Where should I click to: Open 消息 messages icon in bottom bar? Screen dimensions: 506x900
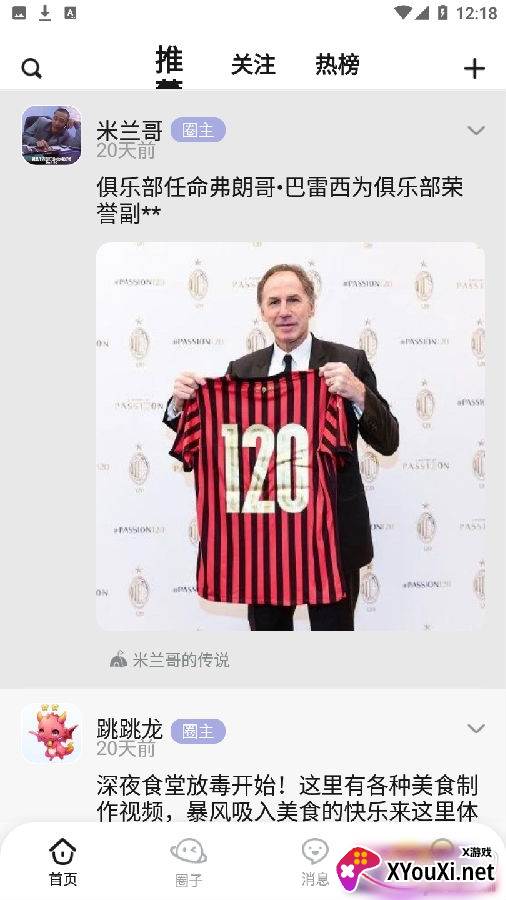click(315, 852)
